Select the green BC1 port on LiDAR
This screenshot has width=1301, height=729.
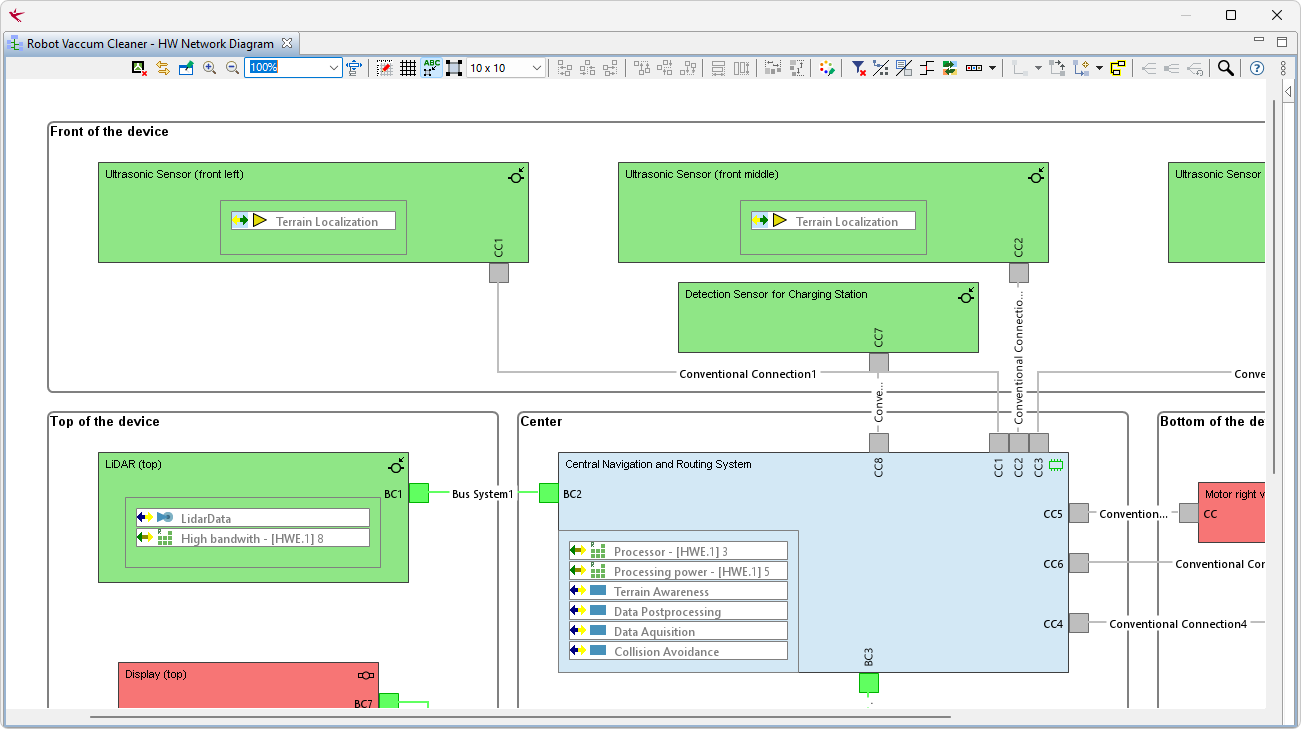coord(419,493)
